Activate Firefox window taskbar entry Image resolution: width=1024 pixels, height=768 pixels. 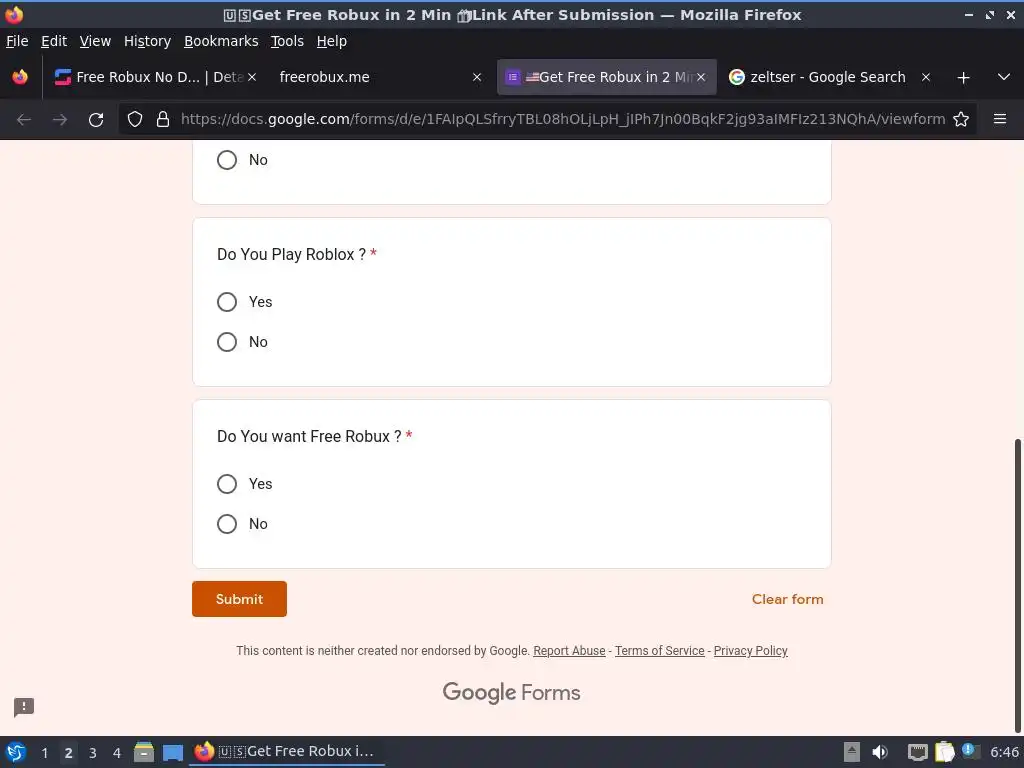[287, 752]
